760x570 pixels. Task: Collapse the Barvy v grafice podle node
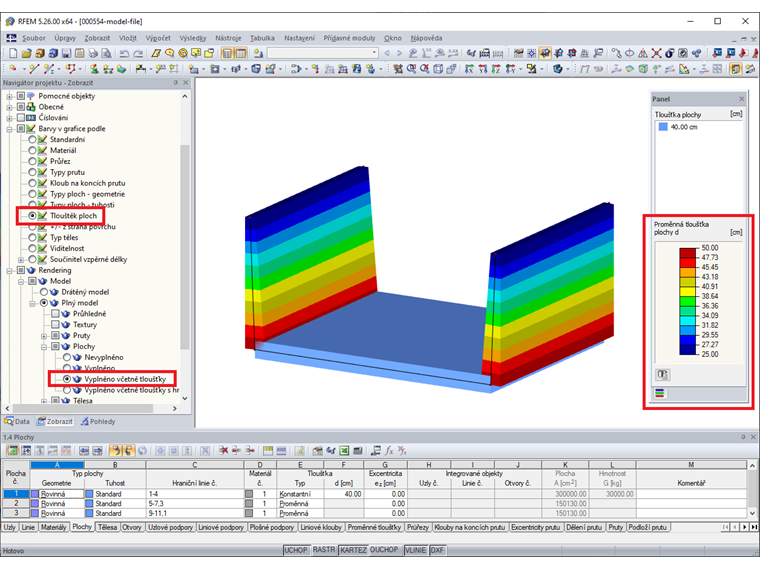(9, 129)
